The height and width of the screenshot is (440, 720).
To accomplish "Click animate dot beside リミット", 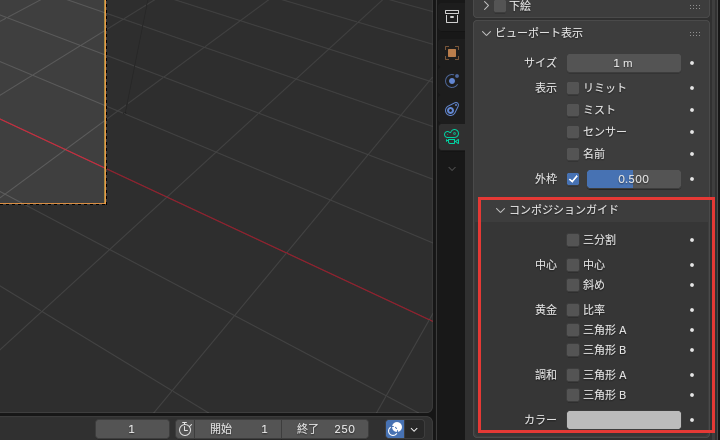I will (692, 88).
